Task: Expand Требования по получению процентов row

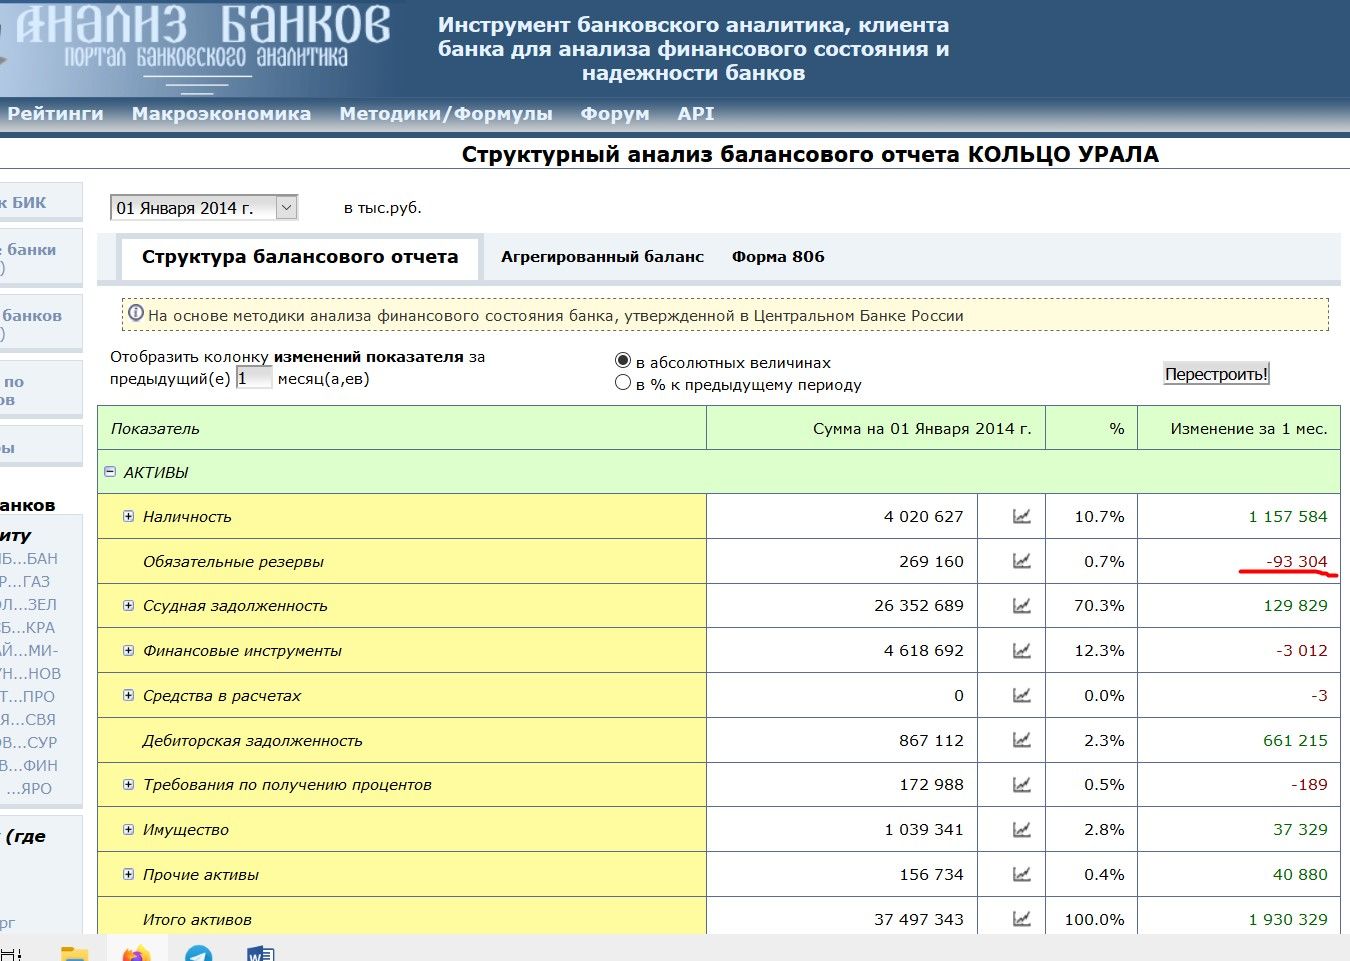Action: [128, 785]
